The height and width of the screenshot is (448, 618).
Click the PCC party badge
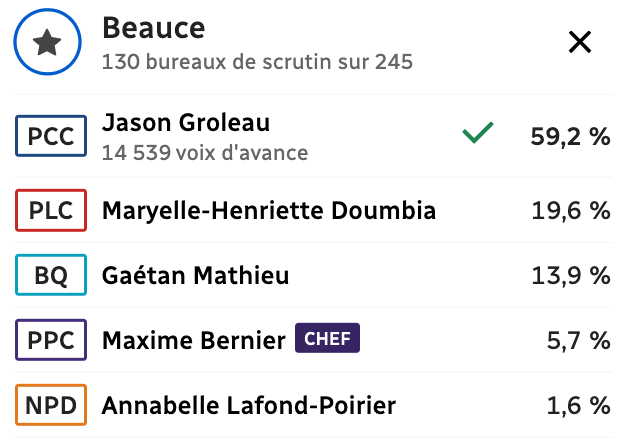coord(51,136)
